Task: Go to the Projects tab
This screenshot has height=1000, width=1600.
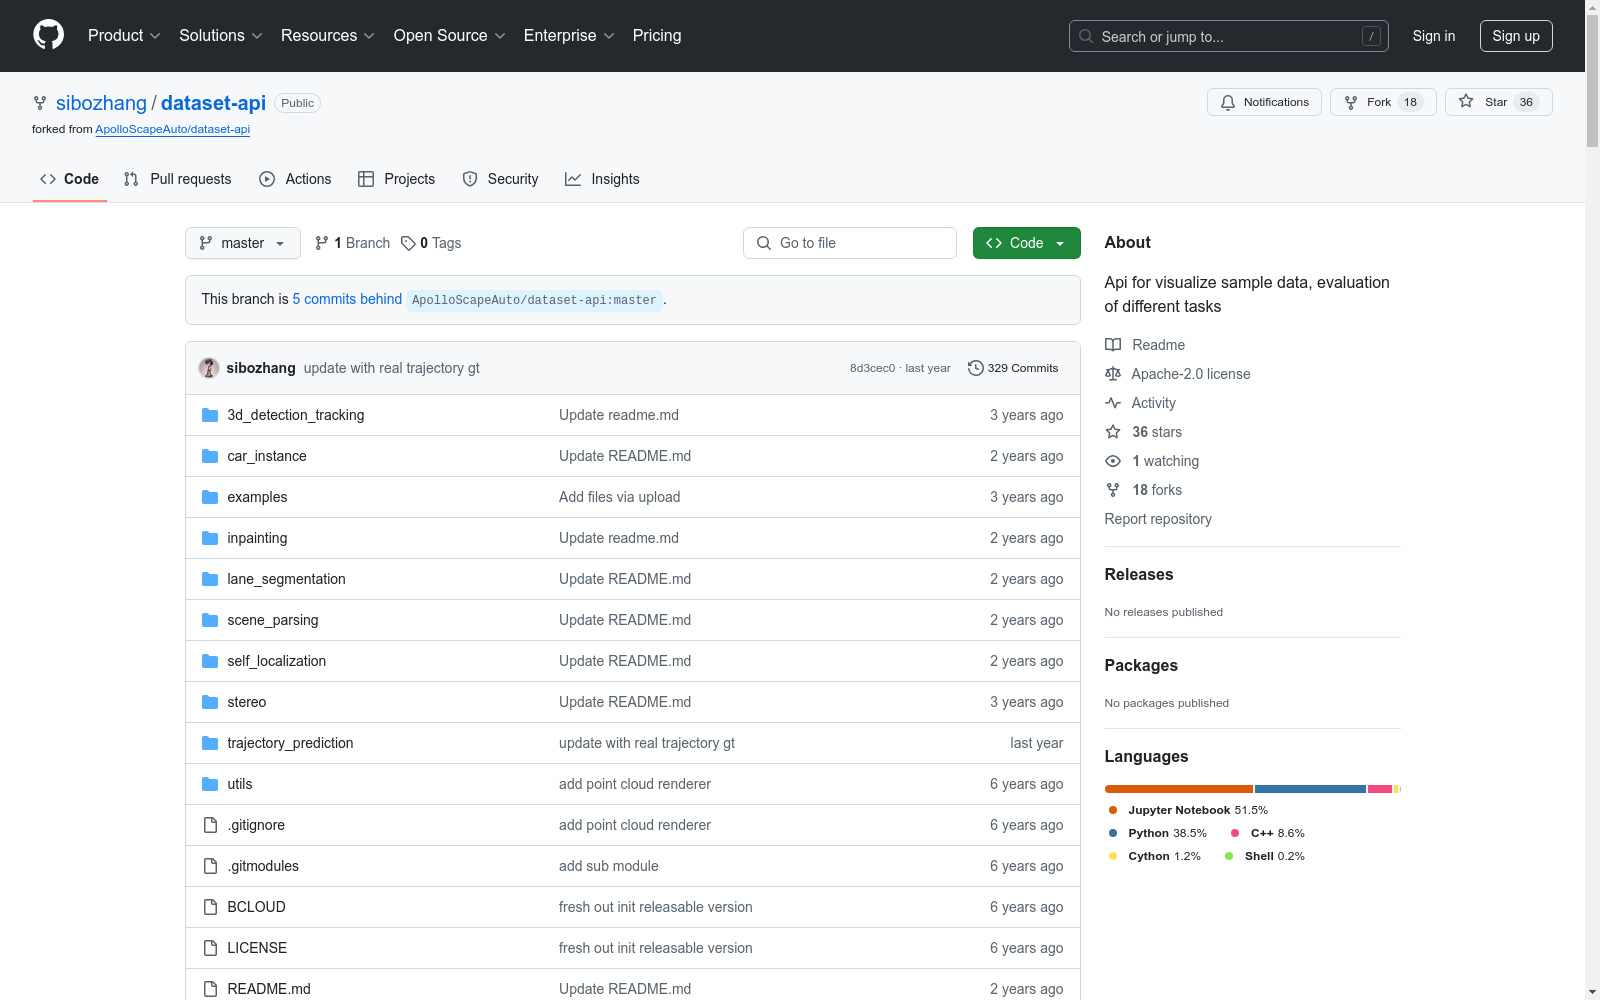Action: click(x=397, y=179)
